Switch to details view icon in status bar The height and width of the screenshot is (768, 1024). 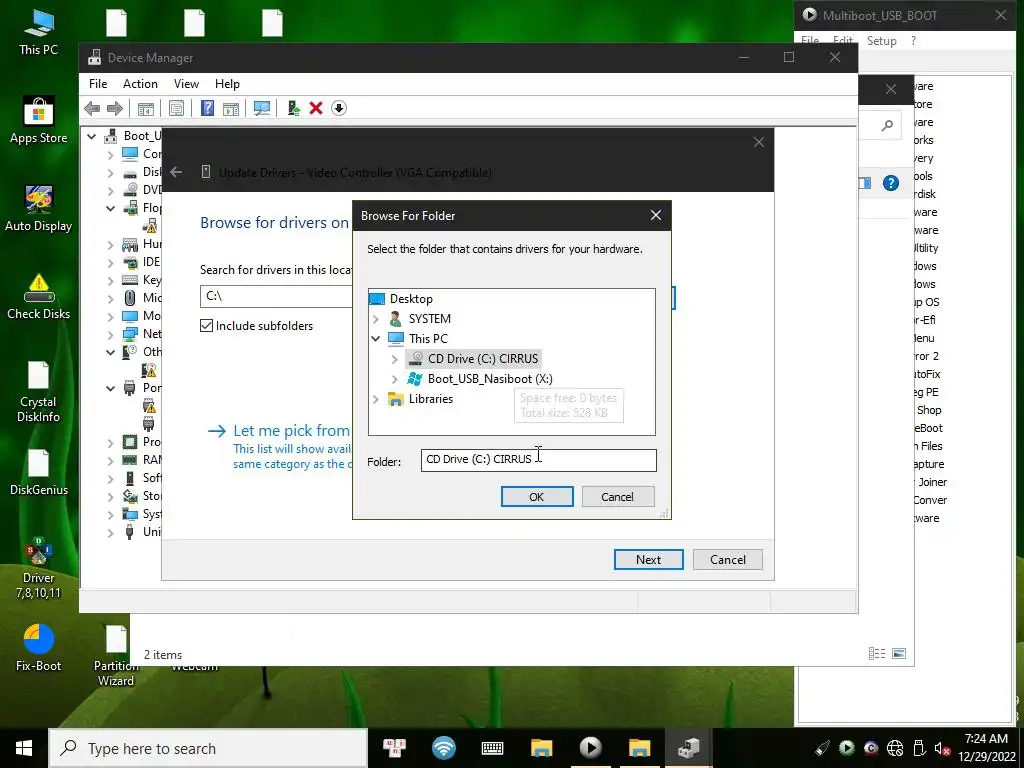click(877, 654)
